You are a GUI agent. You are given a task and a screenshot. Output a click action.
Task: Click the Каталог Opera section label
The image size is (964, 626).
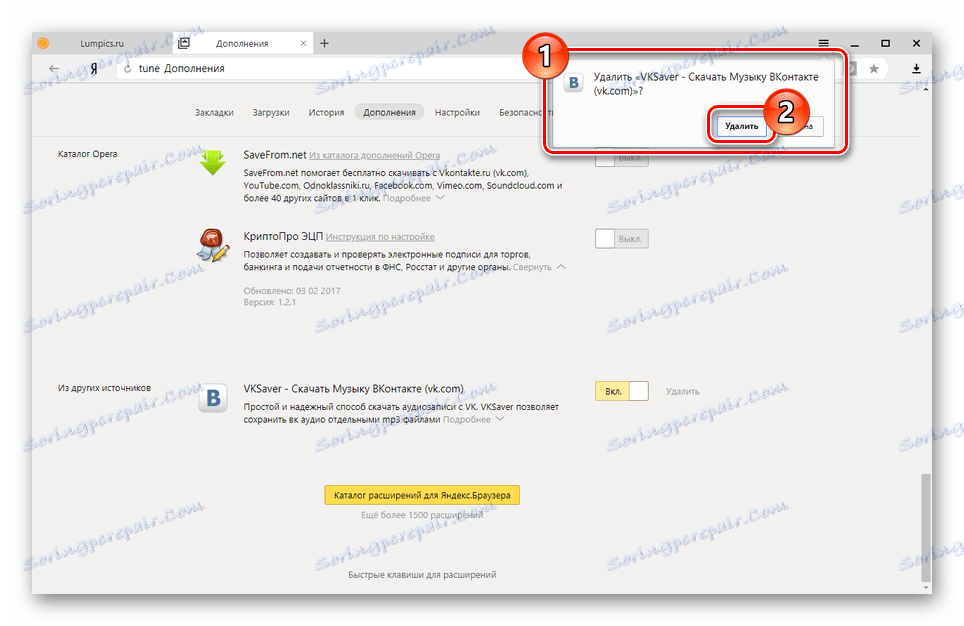(x=87, y=154)
